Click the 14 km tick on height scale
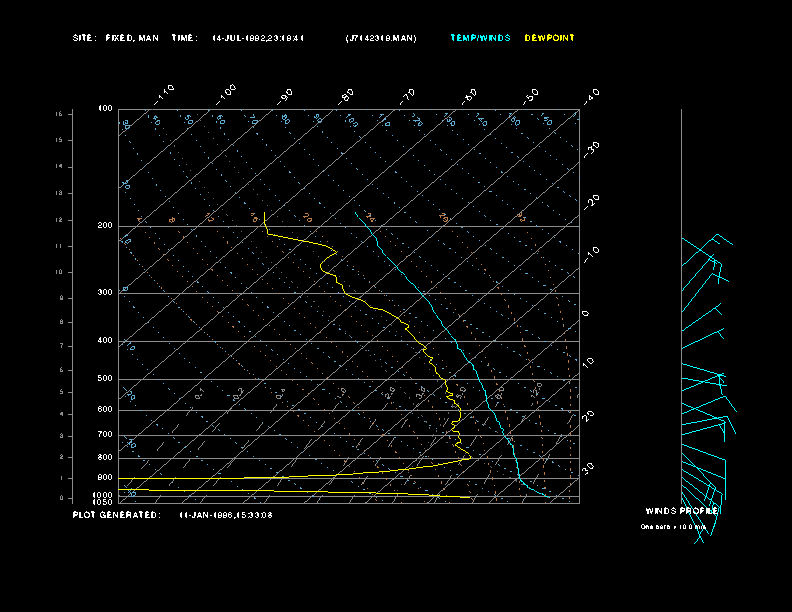 (x=59, y=166)
